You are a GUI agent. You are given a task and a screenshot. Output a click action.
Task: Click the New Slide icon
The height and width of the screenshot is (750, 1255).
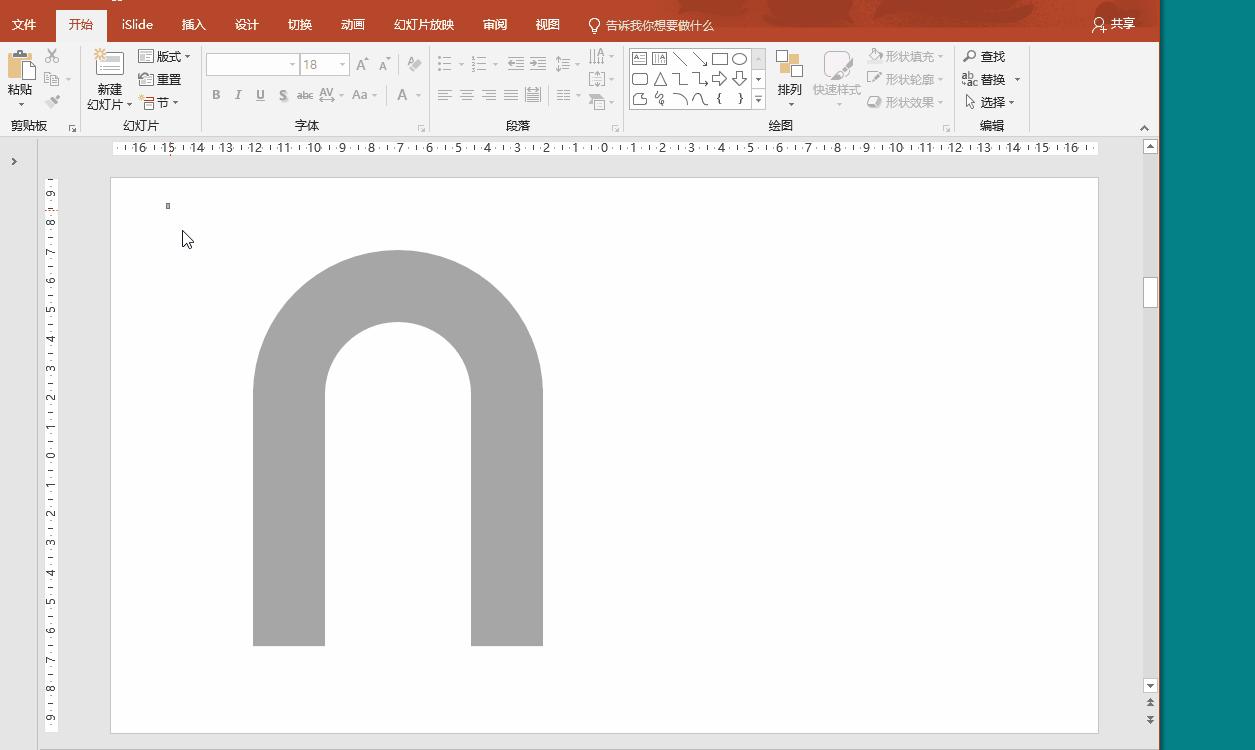coord(108,63)
